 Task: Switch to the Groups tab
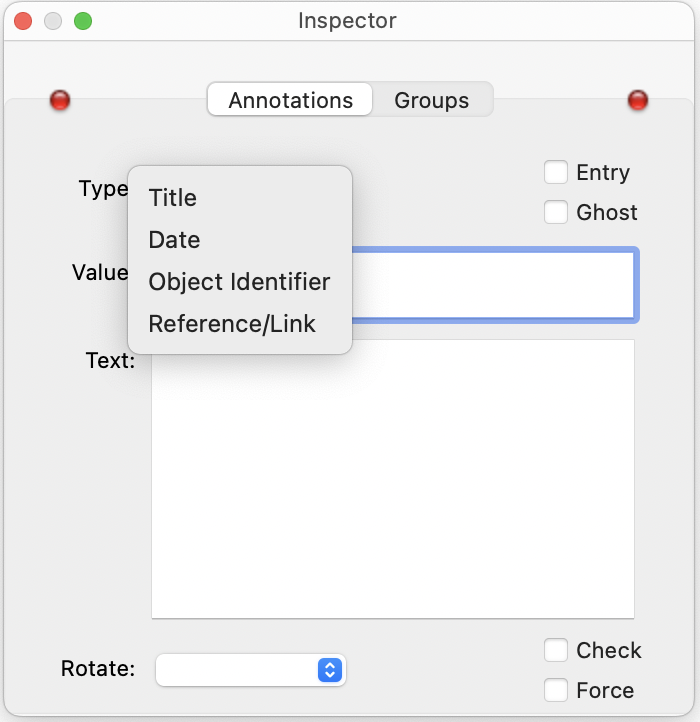point(431,100)
